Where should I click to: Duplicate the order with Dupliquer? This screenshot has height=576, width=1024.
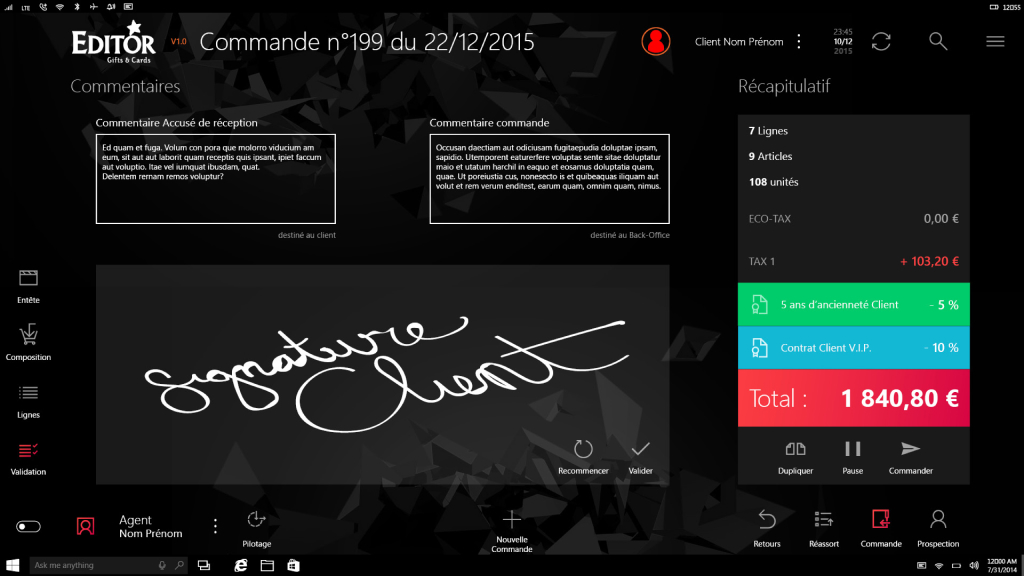pyautogui.click(x=795, y=451)
